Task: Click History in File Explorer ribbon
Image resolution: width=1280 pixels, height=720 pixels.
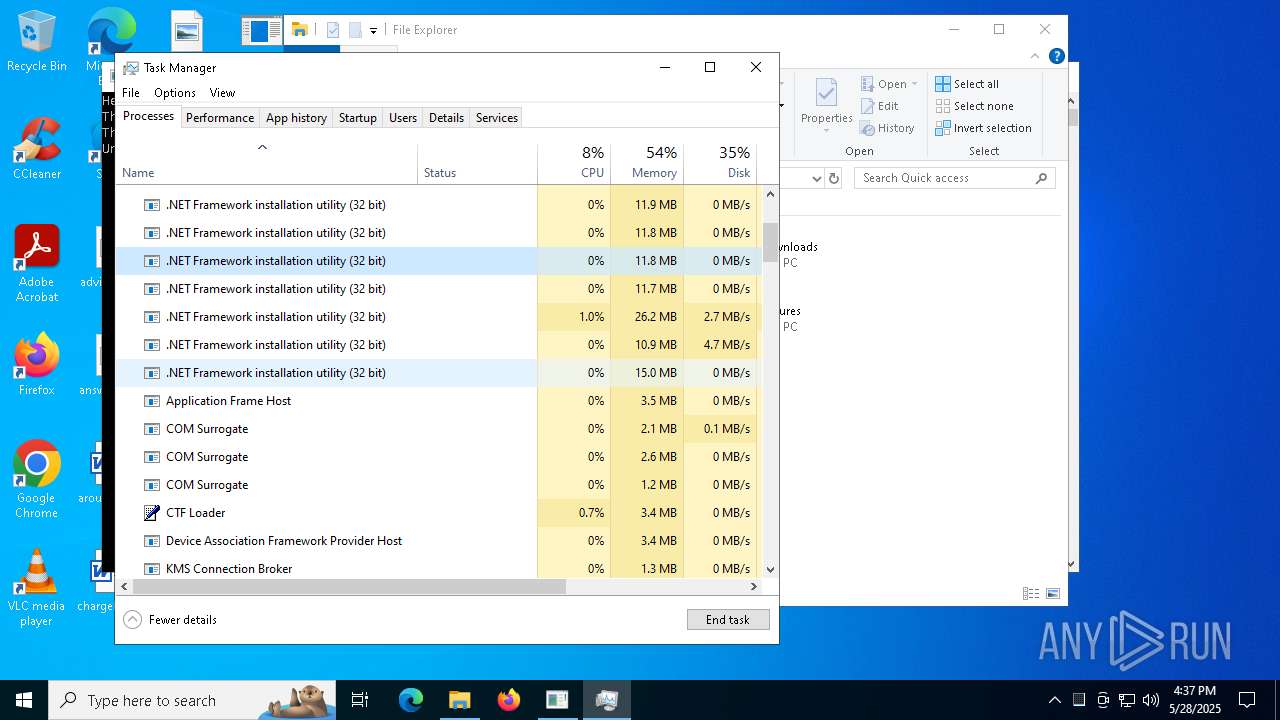Action: (x=887, y=128)
